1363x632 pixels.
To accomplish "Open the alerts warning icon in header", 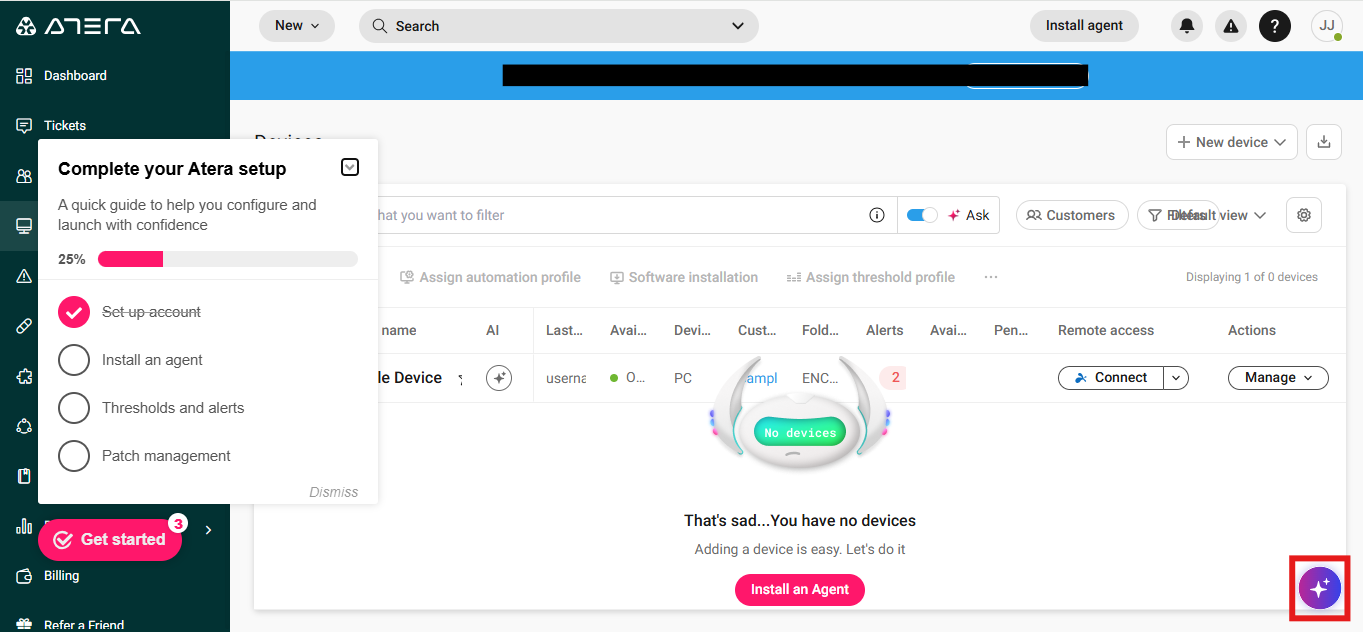I will [1231, 26].
